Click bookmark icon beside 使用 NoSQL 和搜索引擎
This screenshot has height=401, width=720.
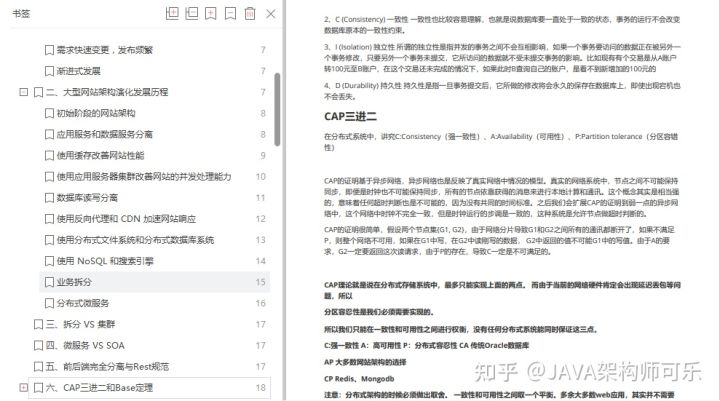49,261
